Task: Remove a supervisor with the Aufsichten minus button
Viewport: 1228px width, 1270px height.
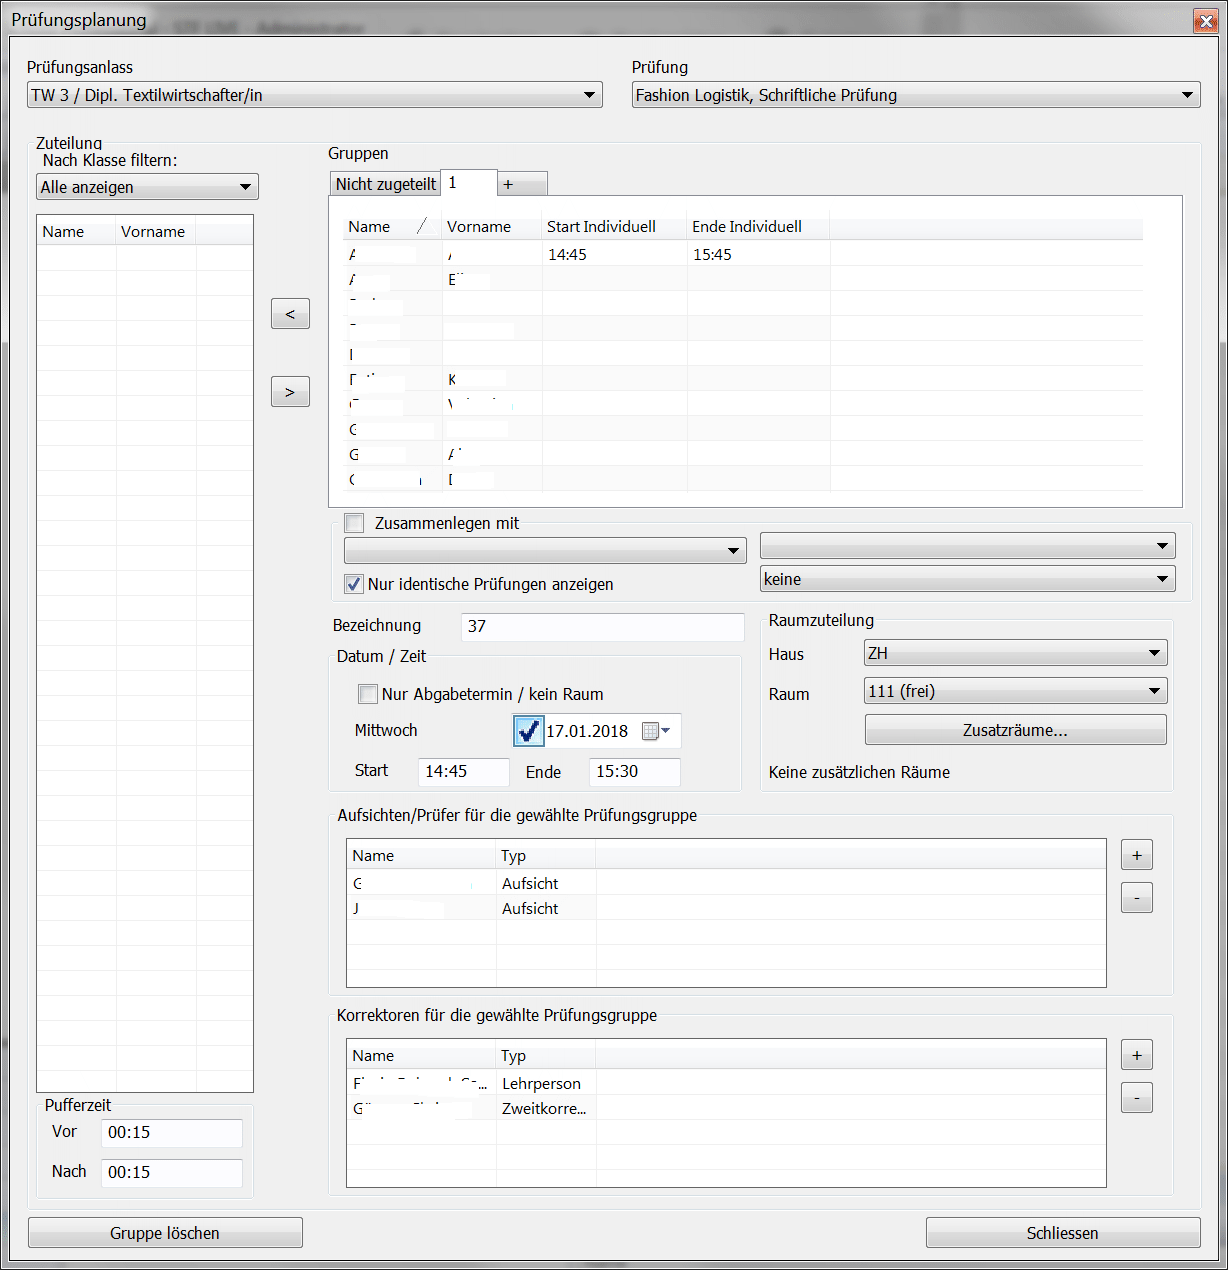Action: 1136,898
